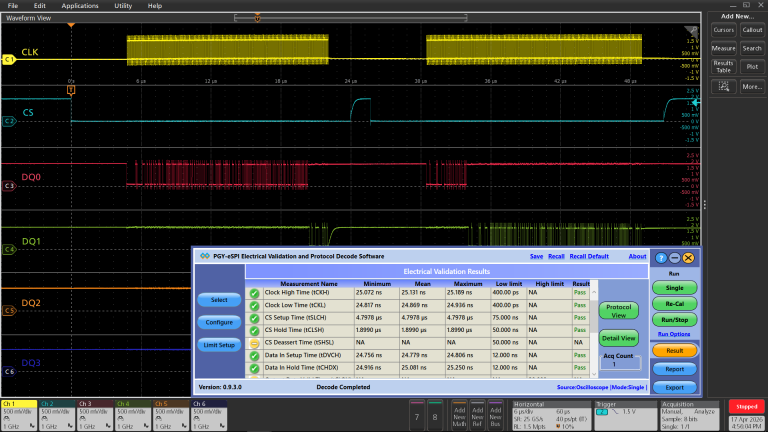Click the results table scroll-down arrow
Image resolution: width=768 pixels, height=432 pixels.
(594, 374)
